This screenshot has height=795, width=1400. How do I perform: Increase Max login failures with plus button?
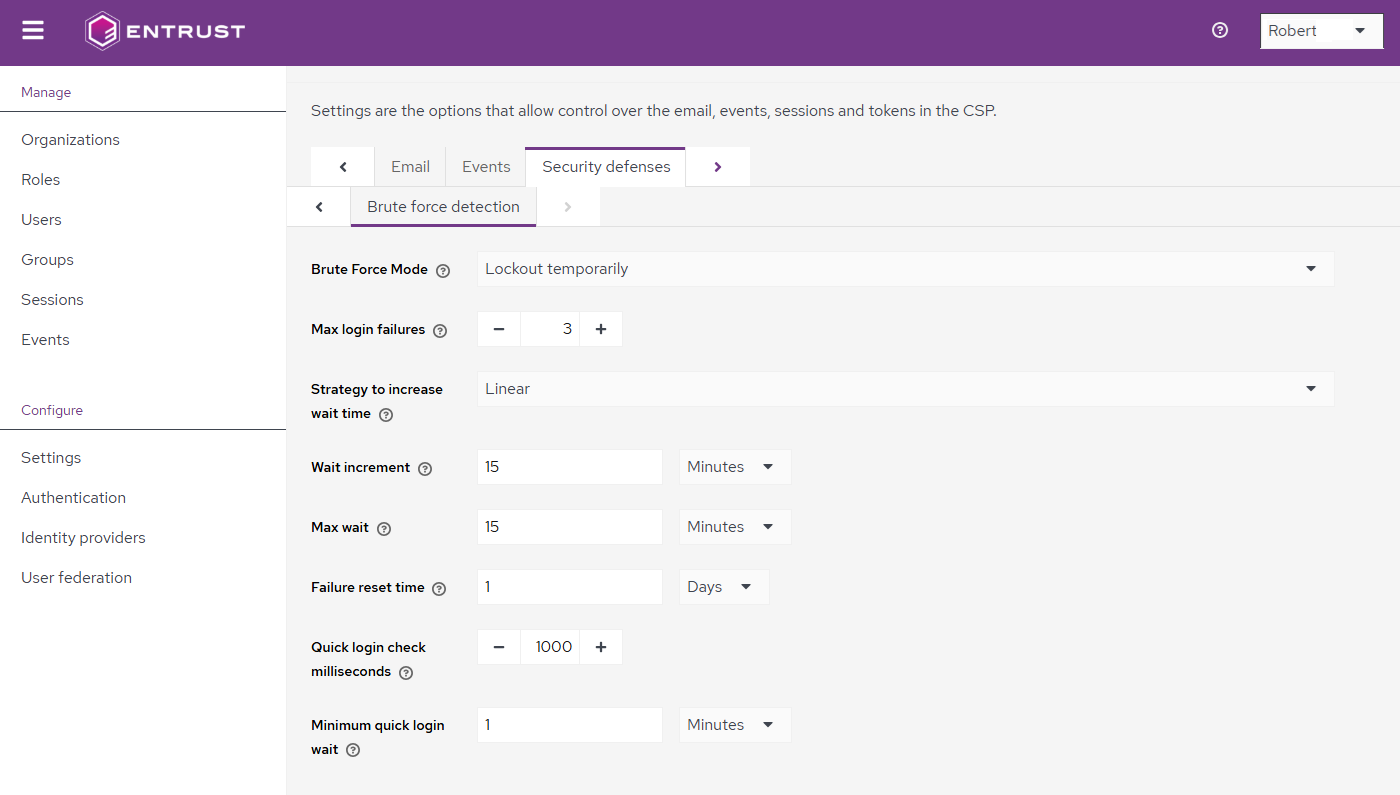(601, 329)
